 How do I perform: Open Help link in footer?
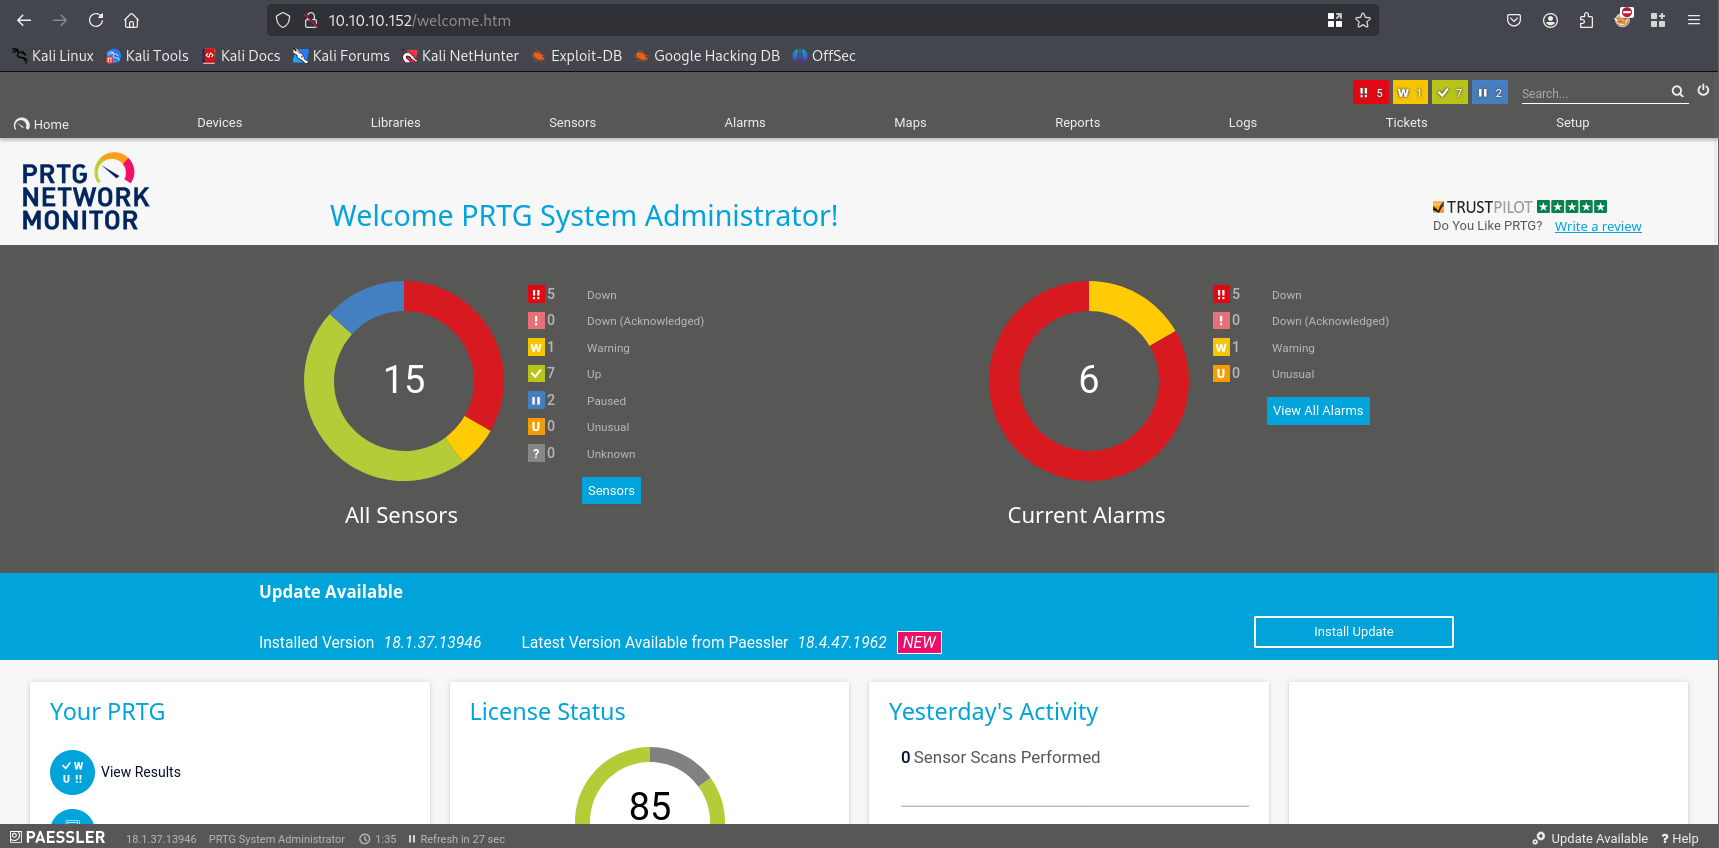[1680, 838]
